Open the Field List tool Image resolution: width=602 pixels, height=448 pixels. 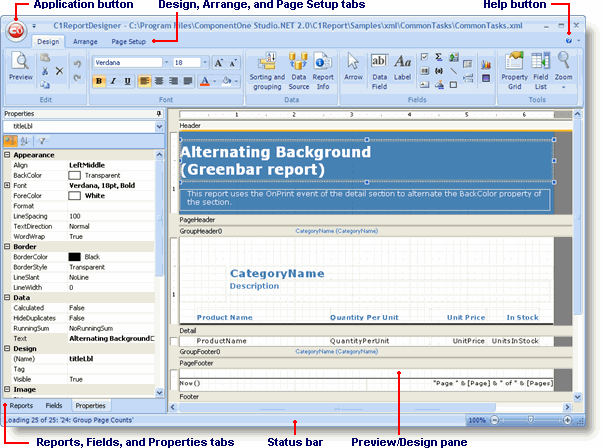point(540,68)
